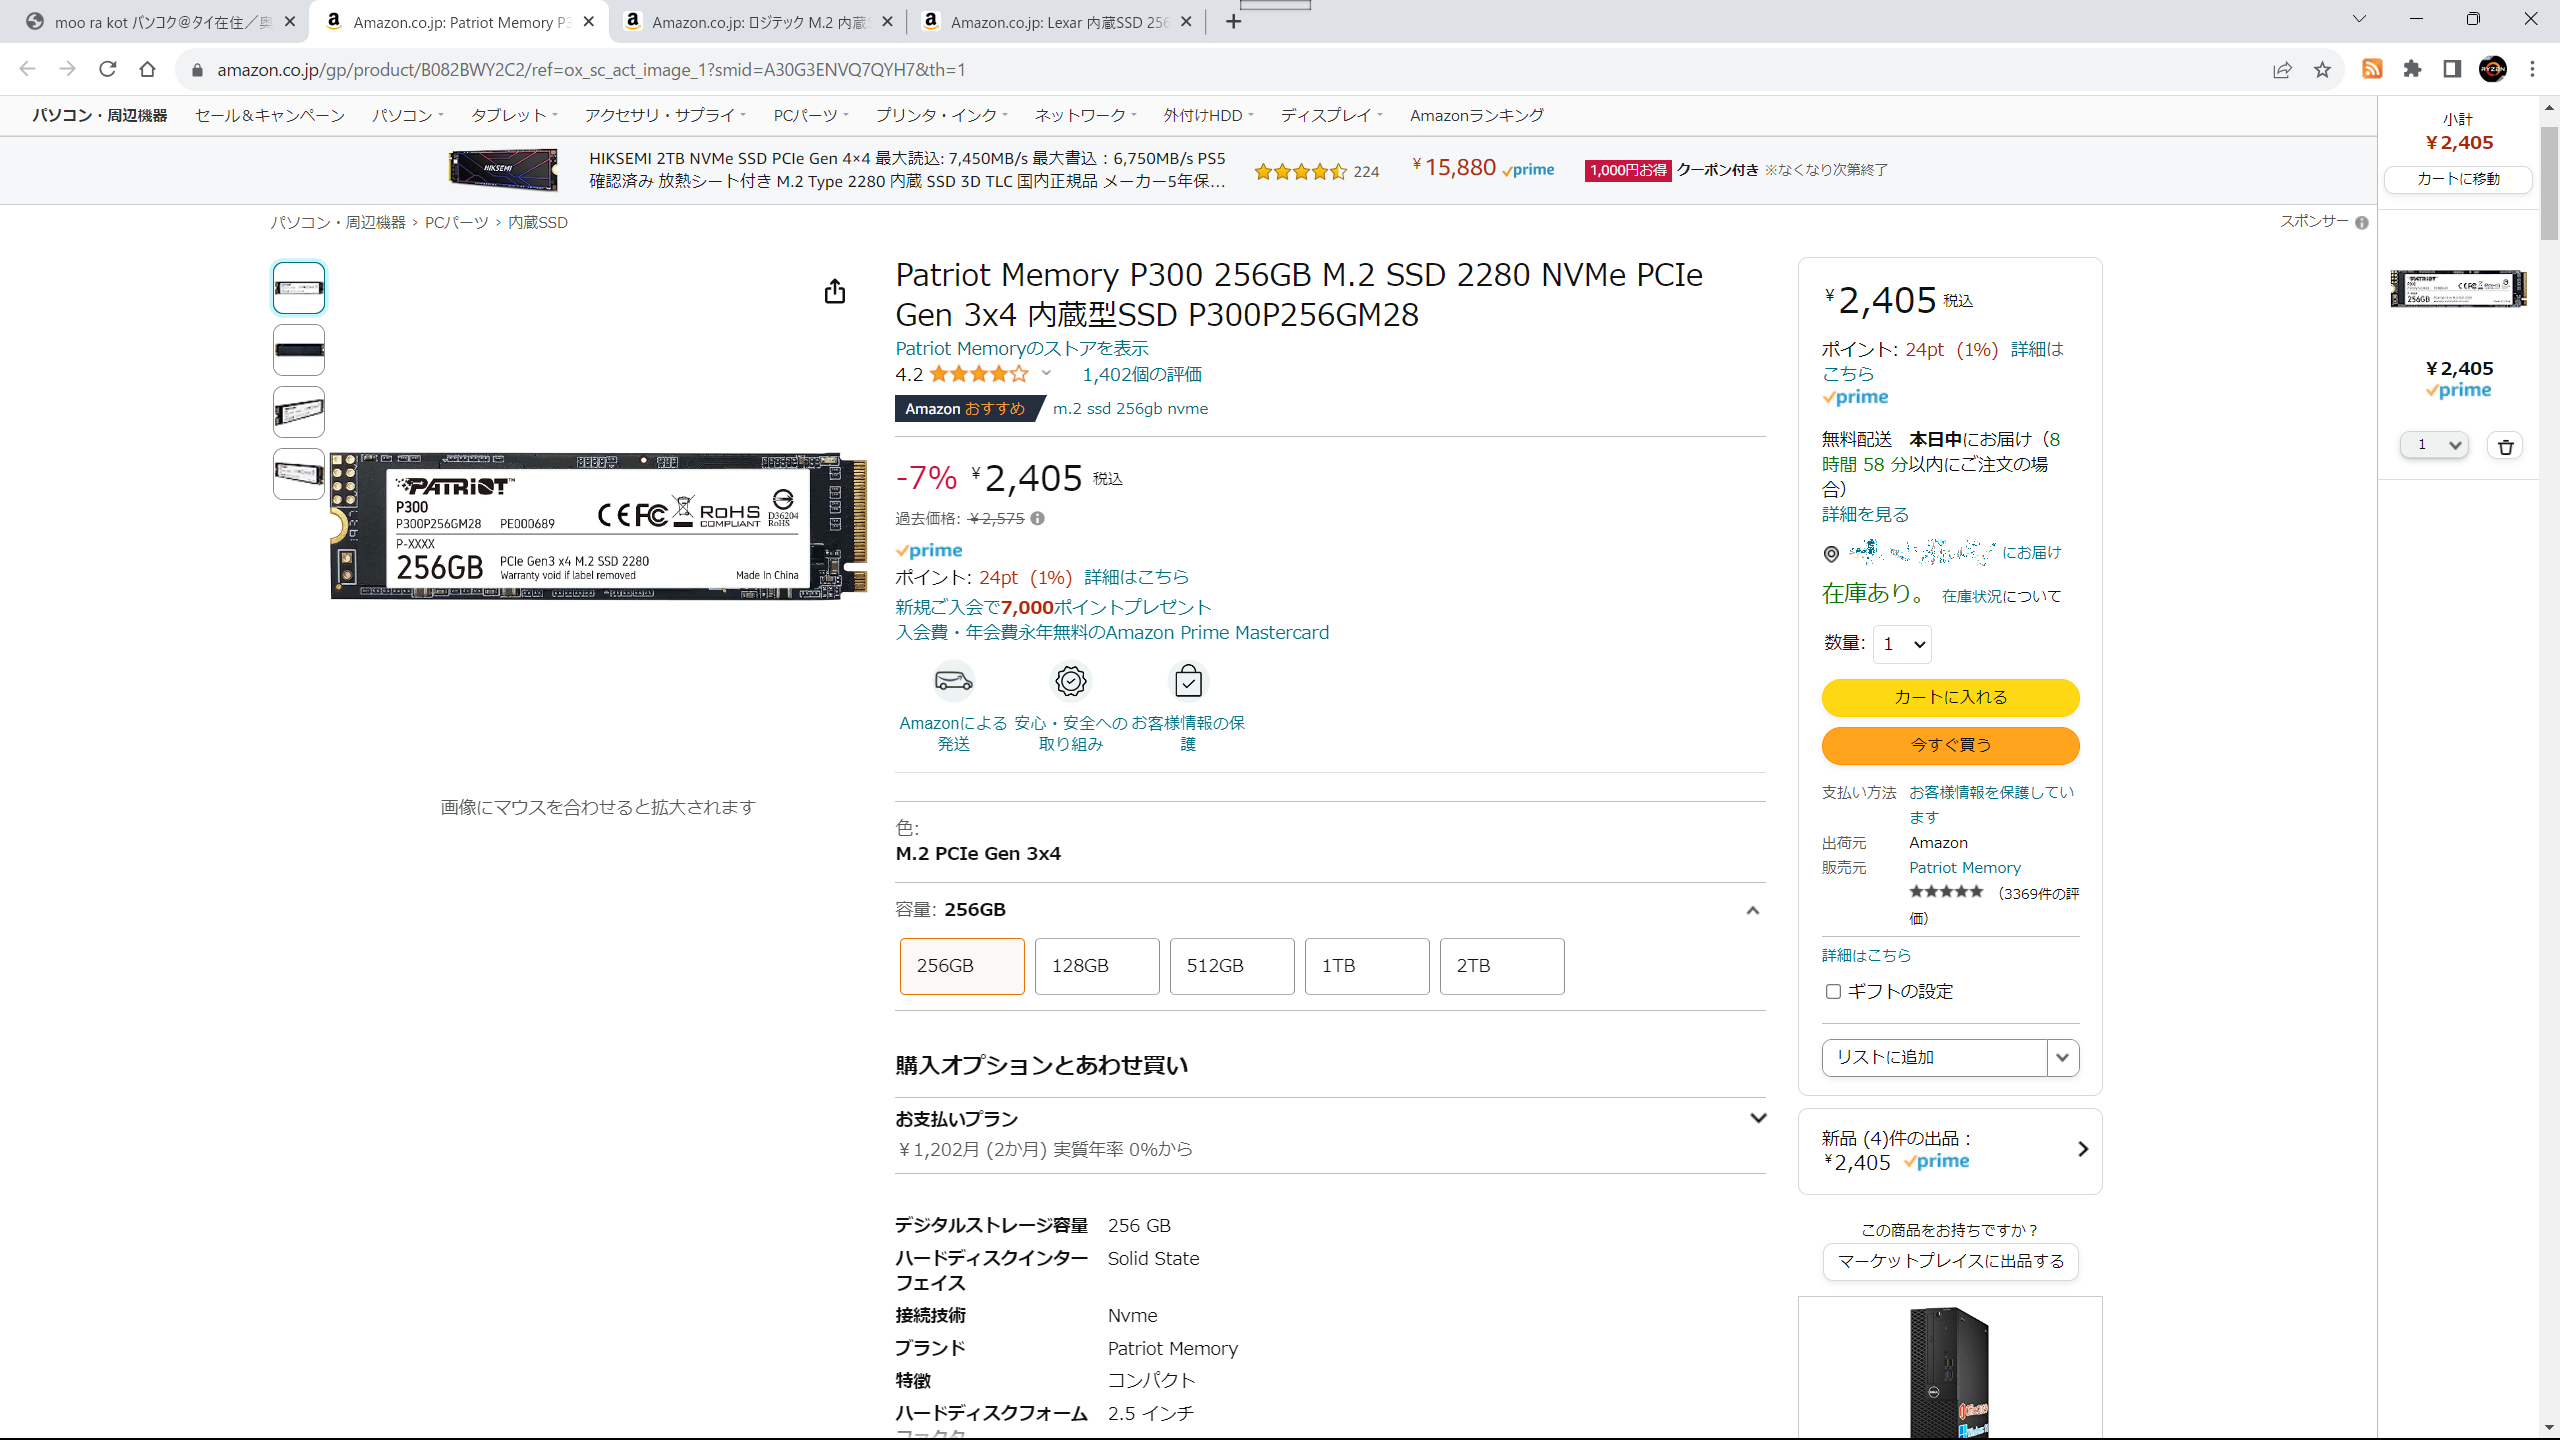Viewport: 2560px width, 1440px height.
Task: Click the cart sidebar SSD thumbnail
Action: [2458, 288]
